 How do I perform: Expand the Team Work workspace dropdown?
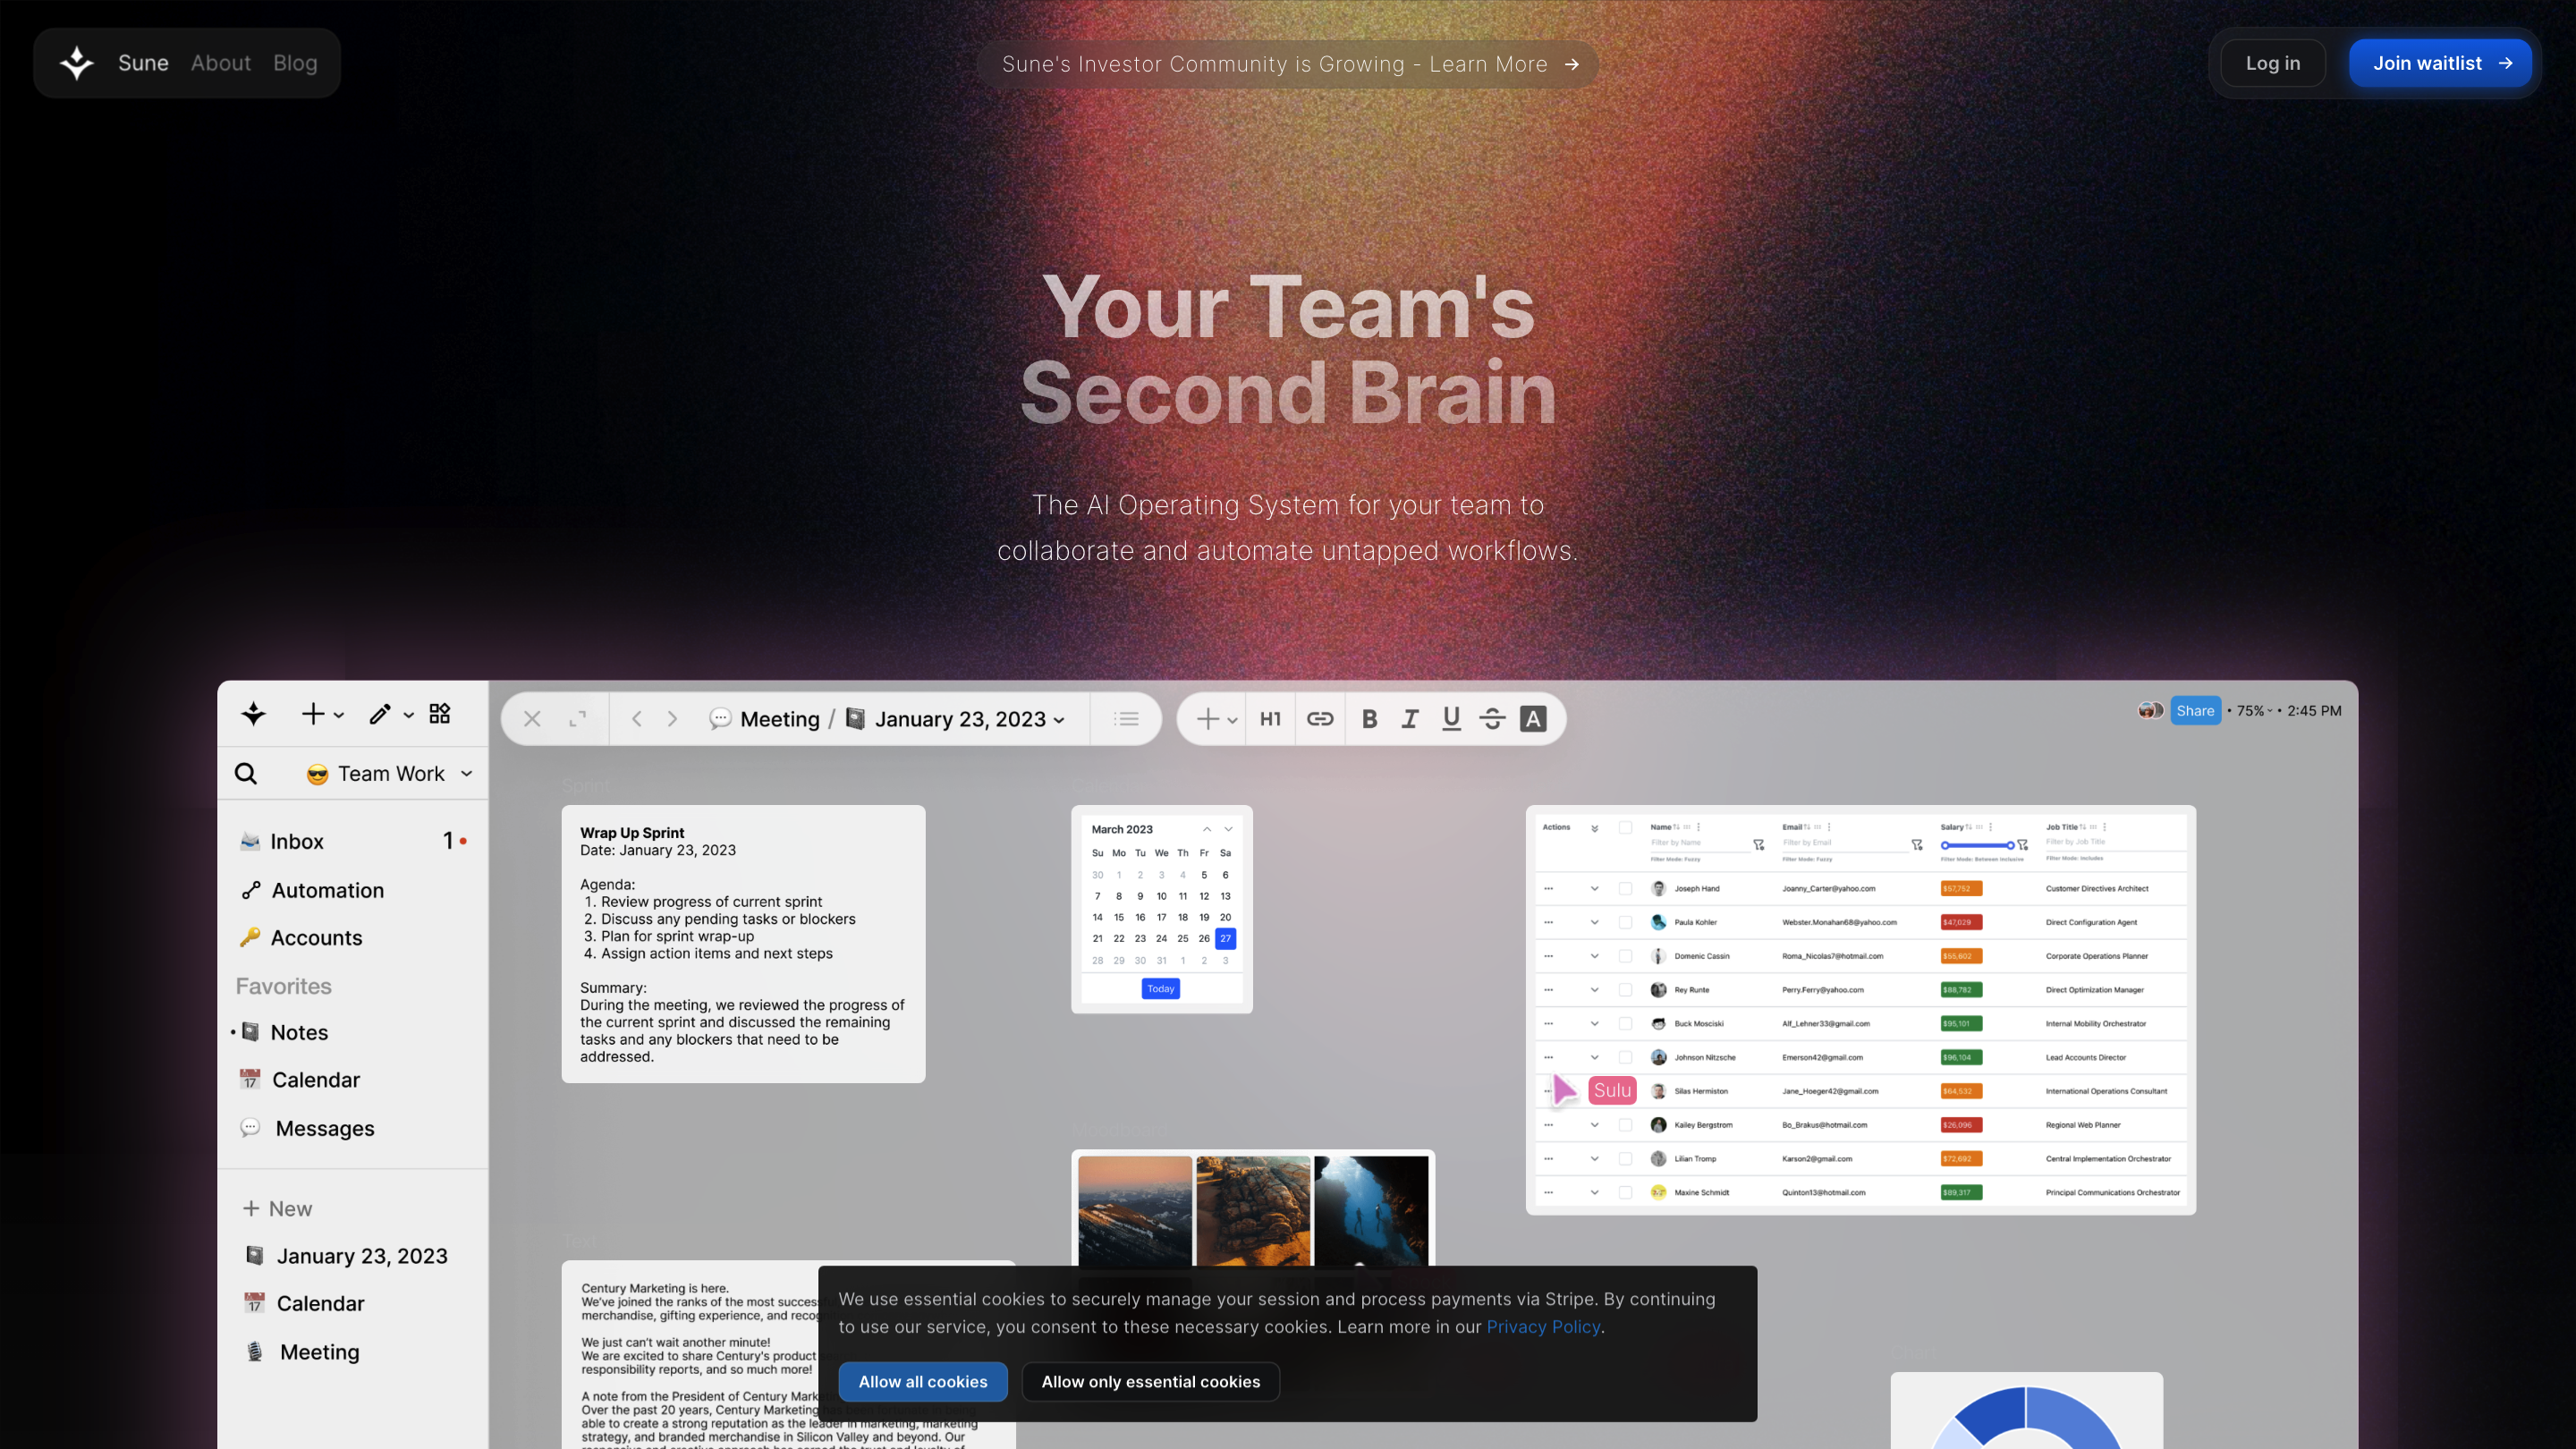coord(466,774)
